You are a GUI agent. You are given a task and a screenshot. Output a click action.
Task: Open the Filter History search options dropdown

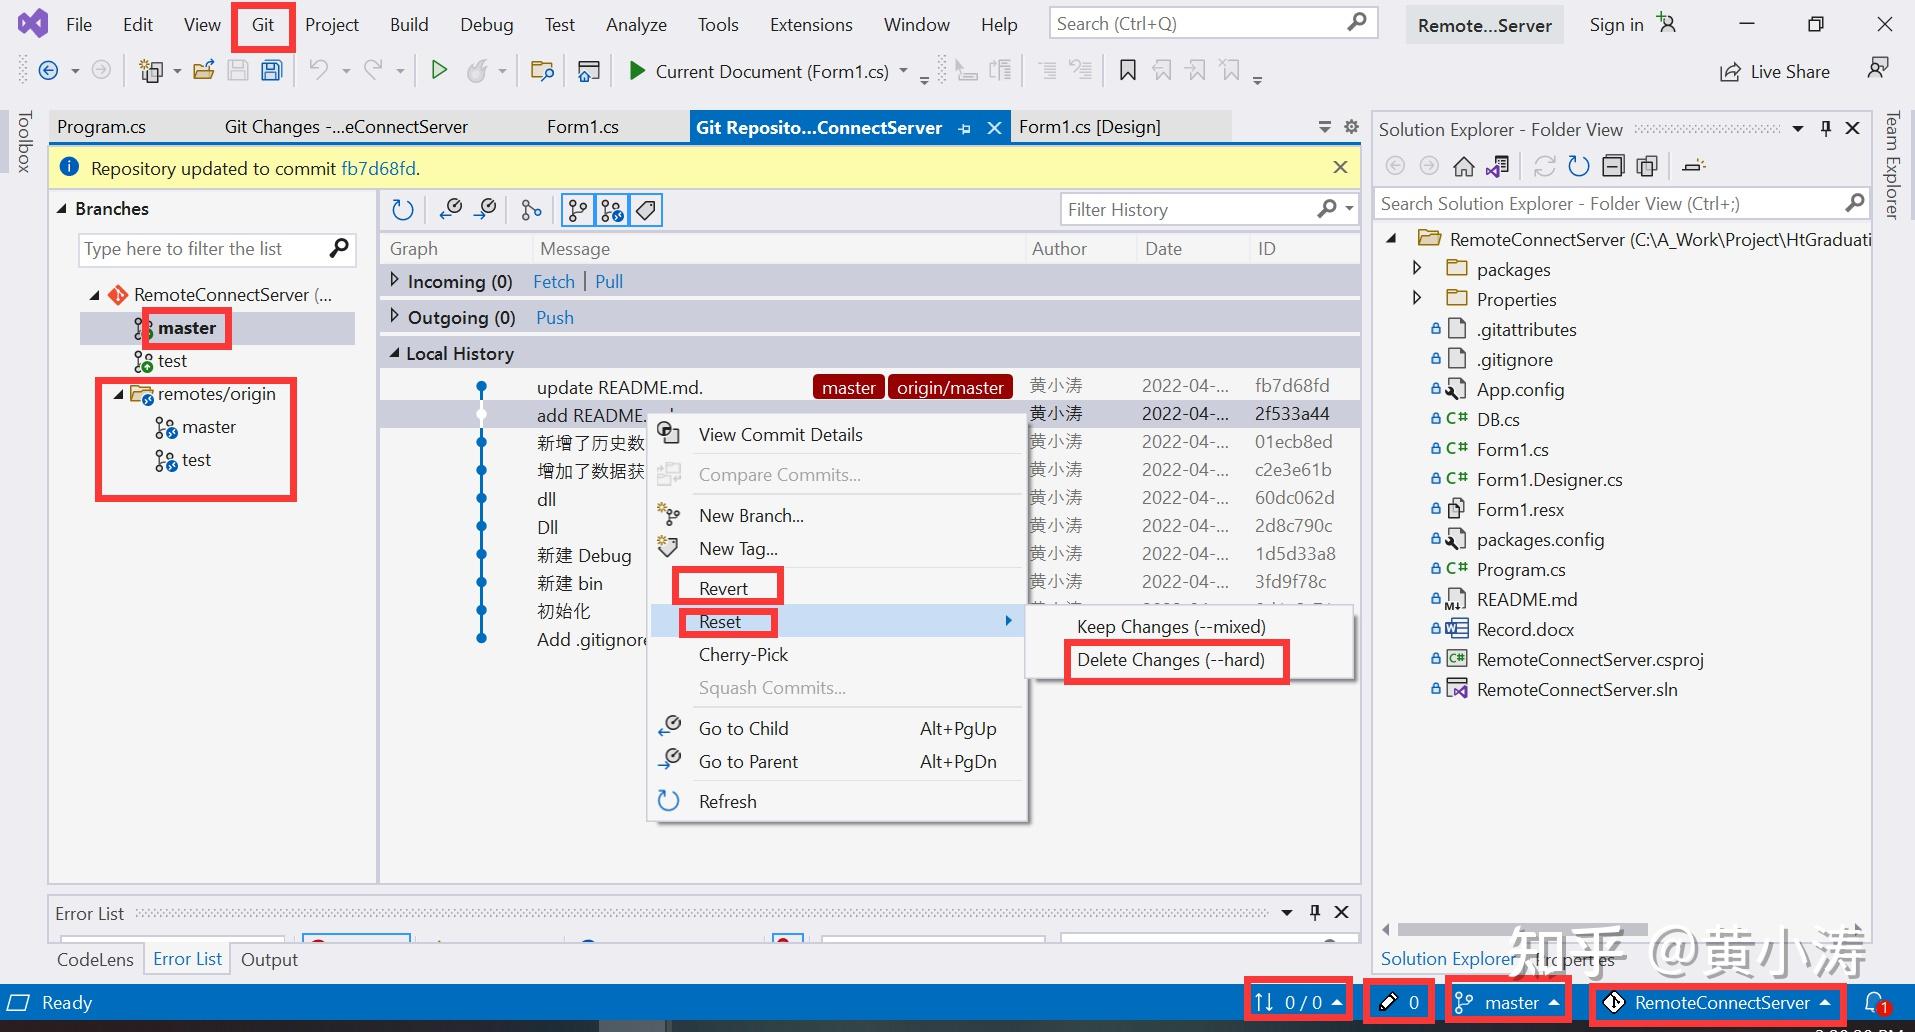point(1350,209)
